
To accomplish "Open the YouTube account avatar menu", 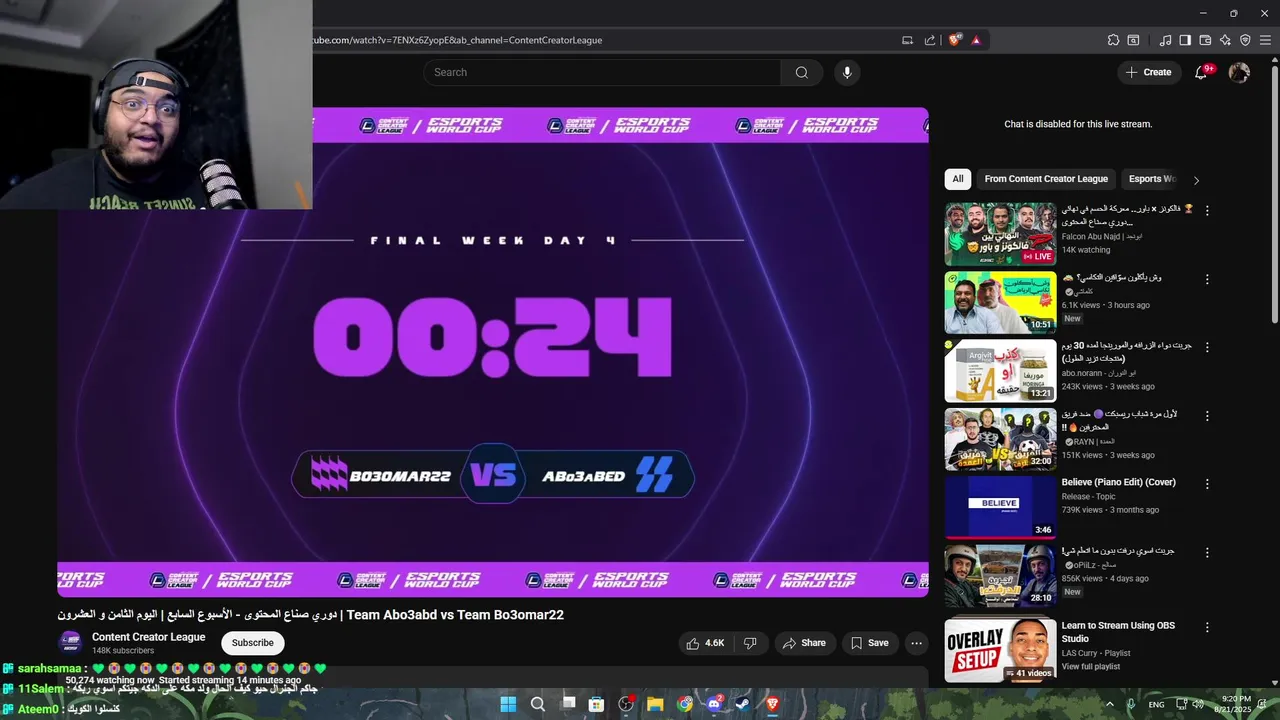I will coord(1239,72).
